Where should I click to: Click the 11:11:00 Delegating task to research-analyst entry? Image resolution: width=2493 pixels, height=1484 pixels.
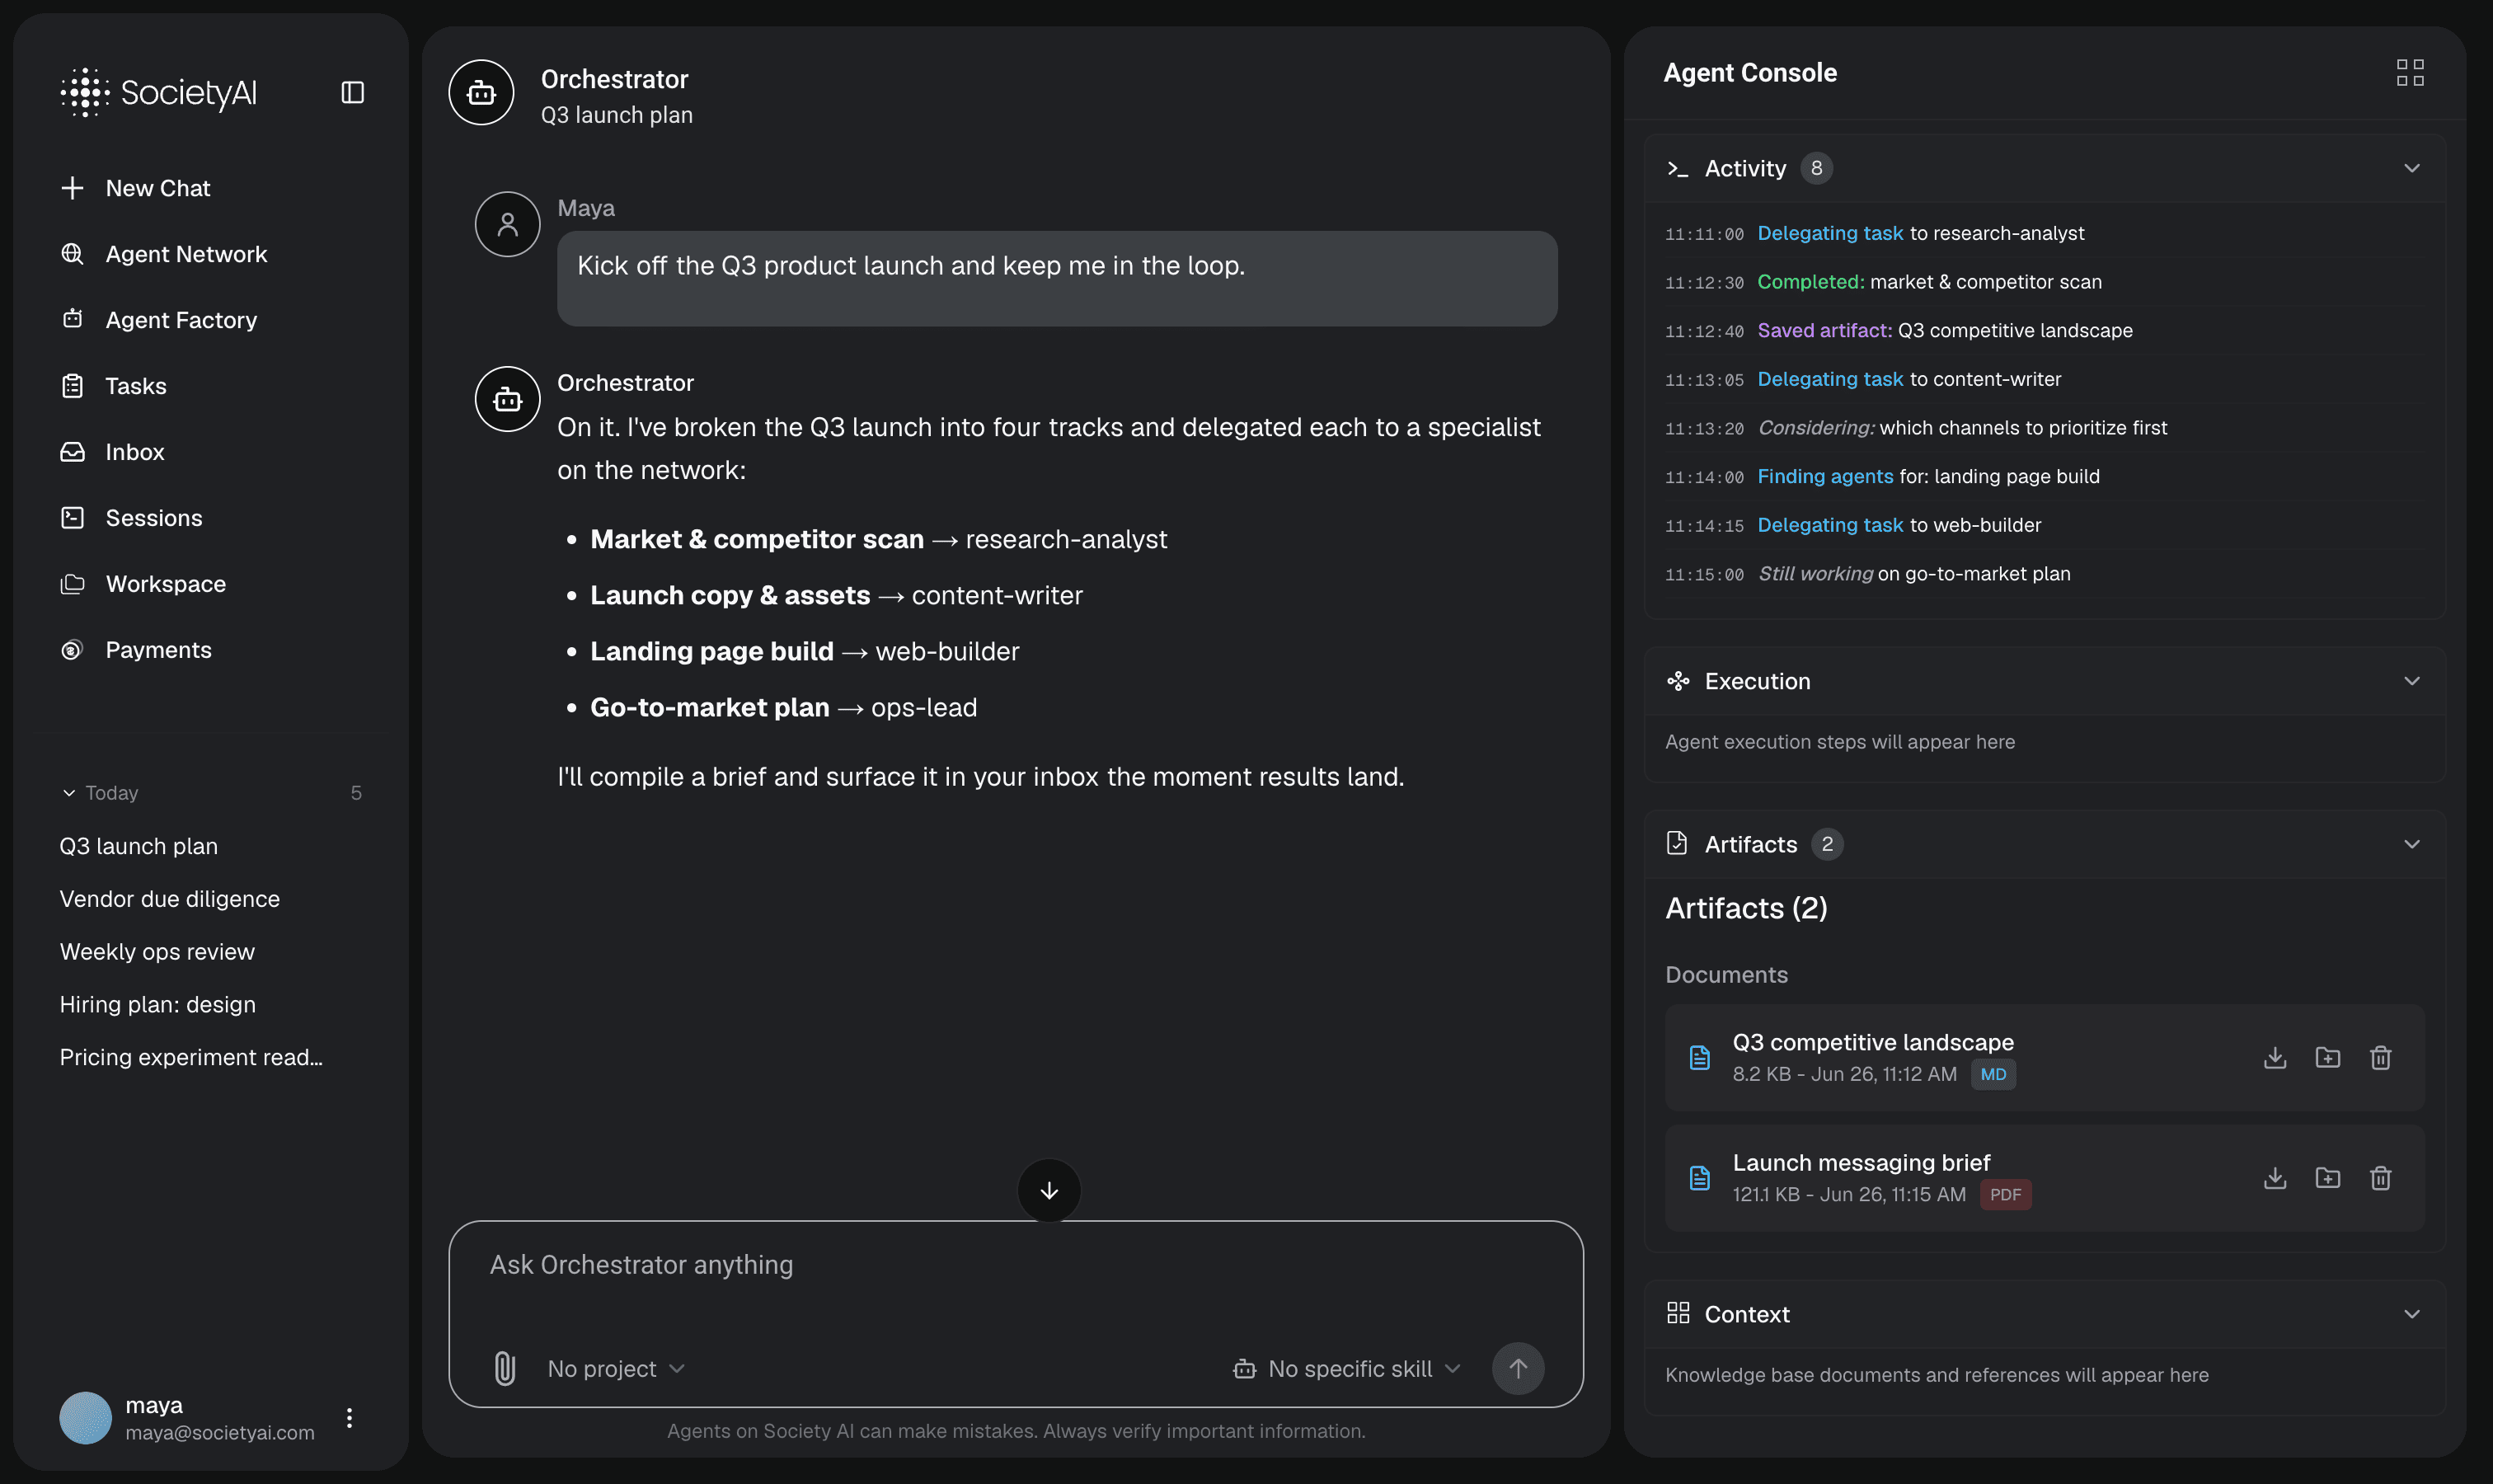point(2045,233)
